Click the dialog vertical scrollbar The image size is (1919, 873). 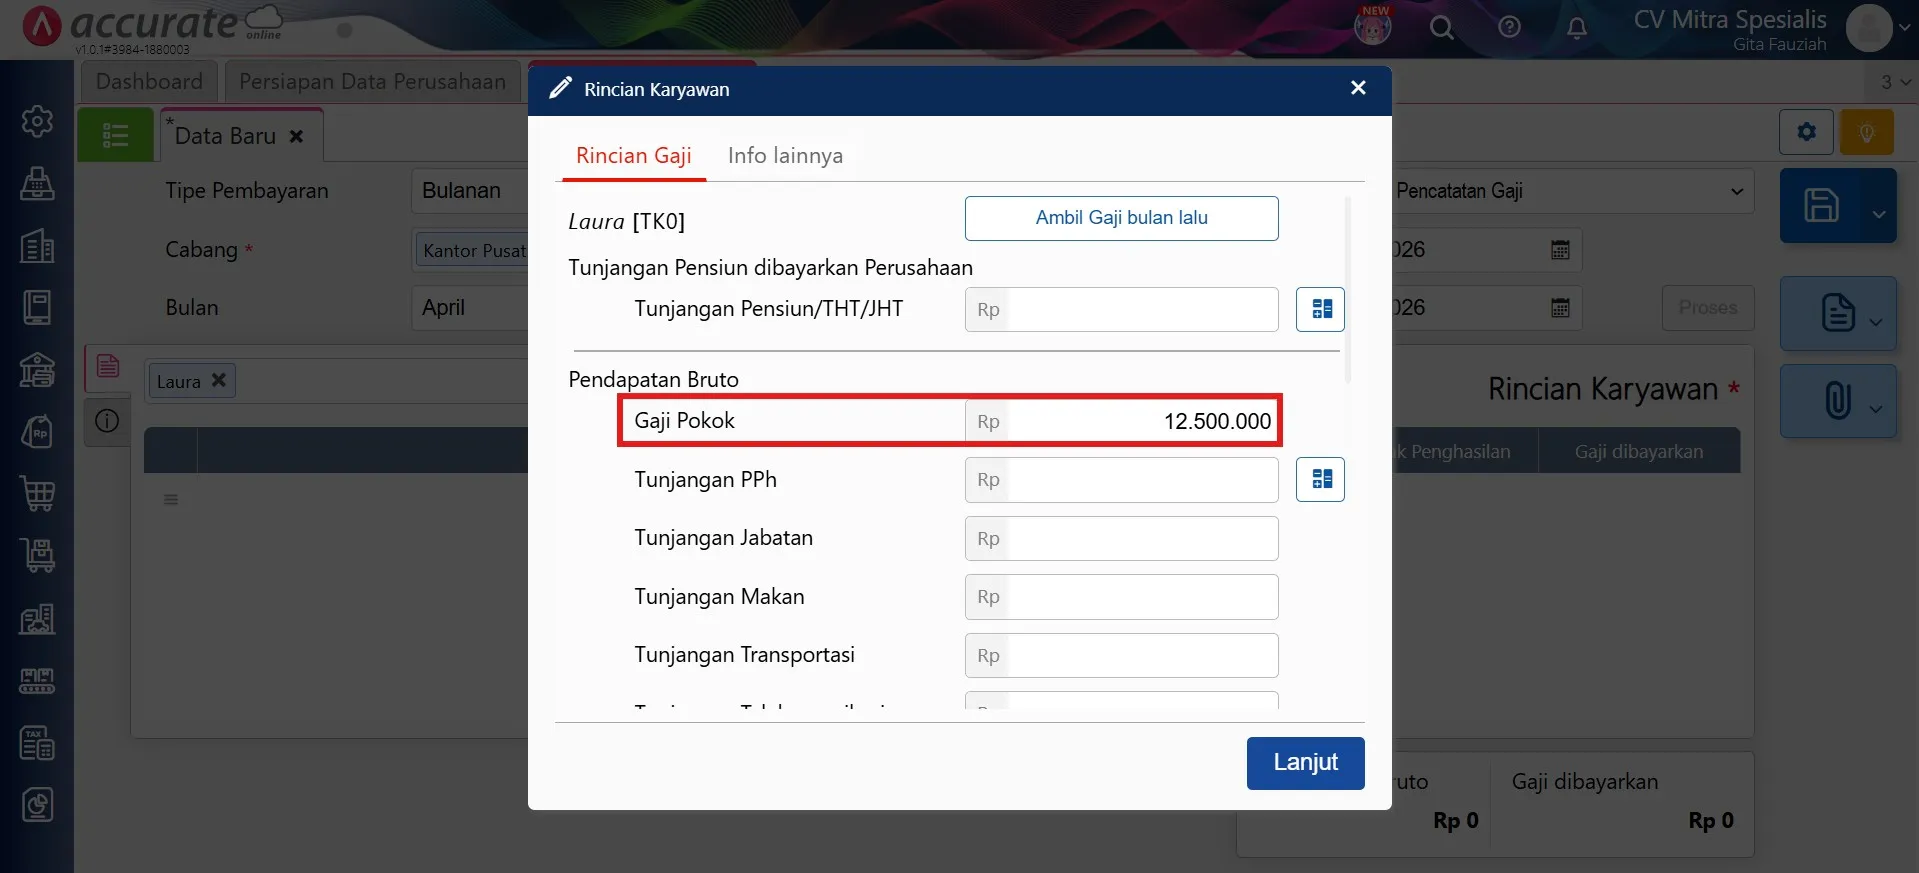coord(1348,290)
